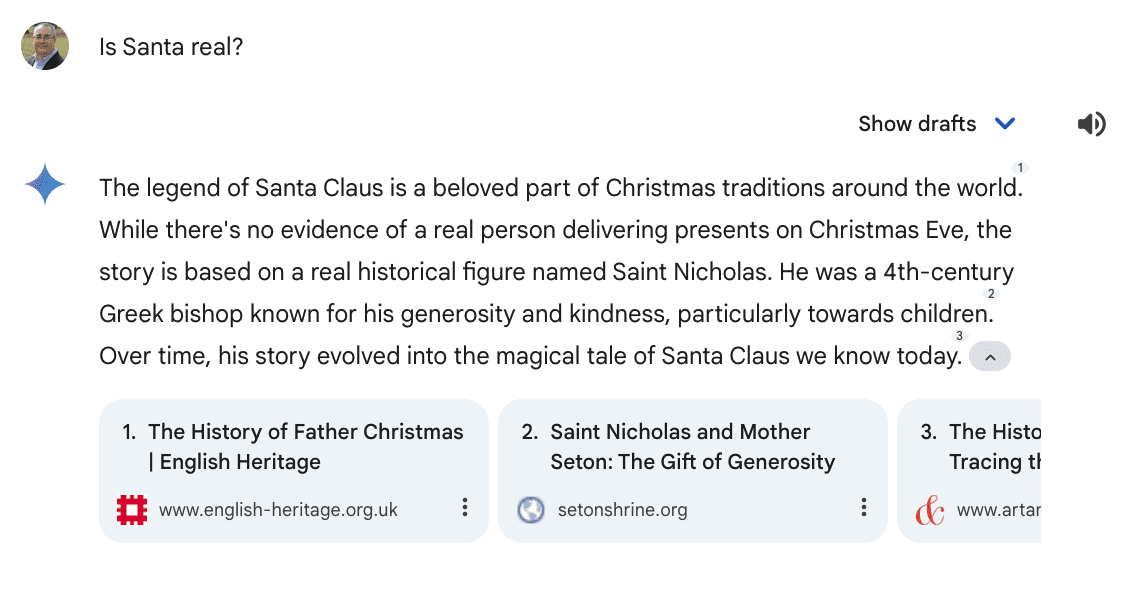
Task: Open the setonshrine.org link
Action: click(x=622, y=508)
